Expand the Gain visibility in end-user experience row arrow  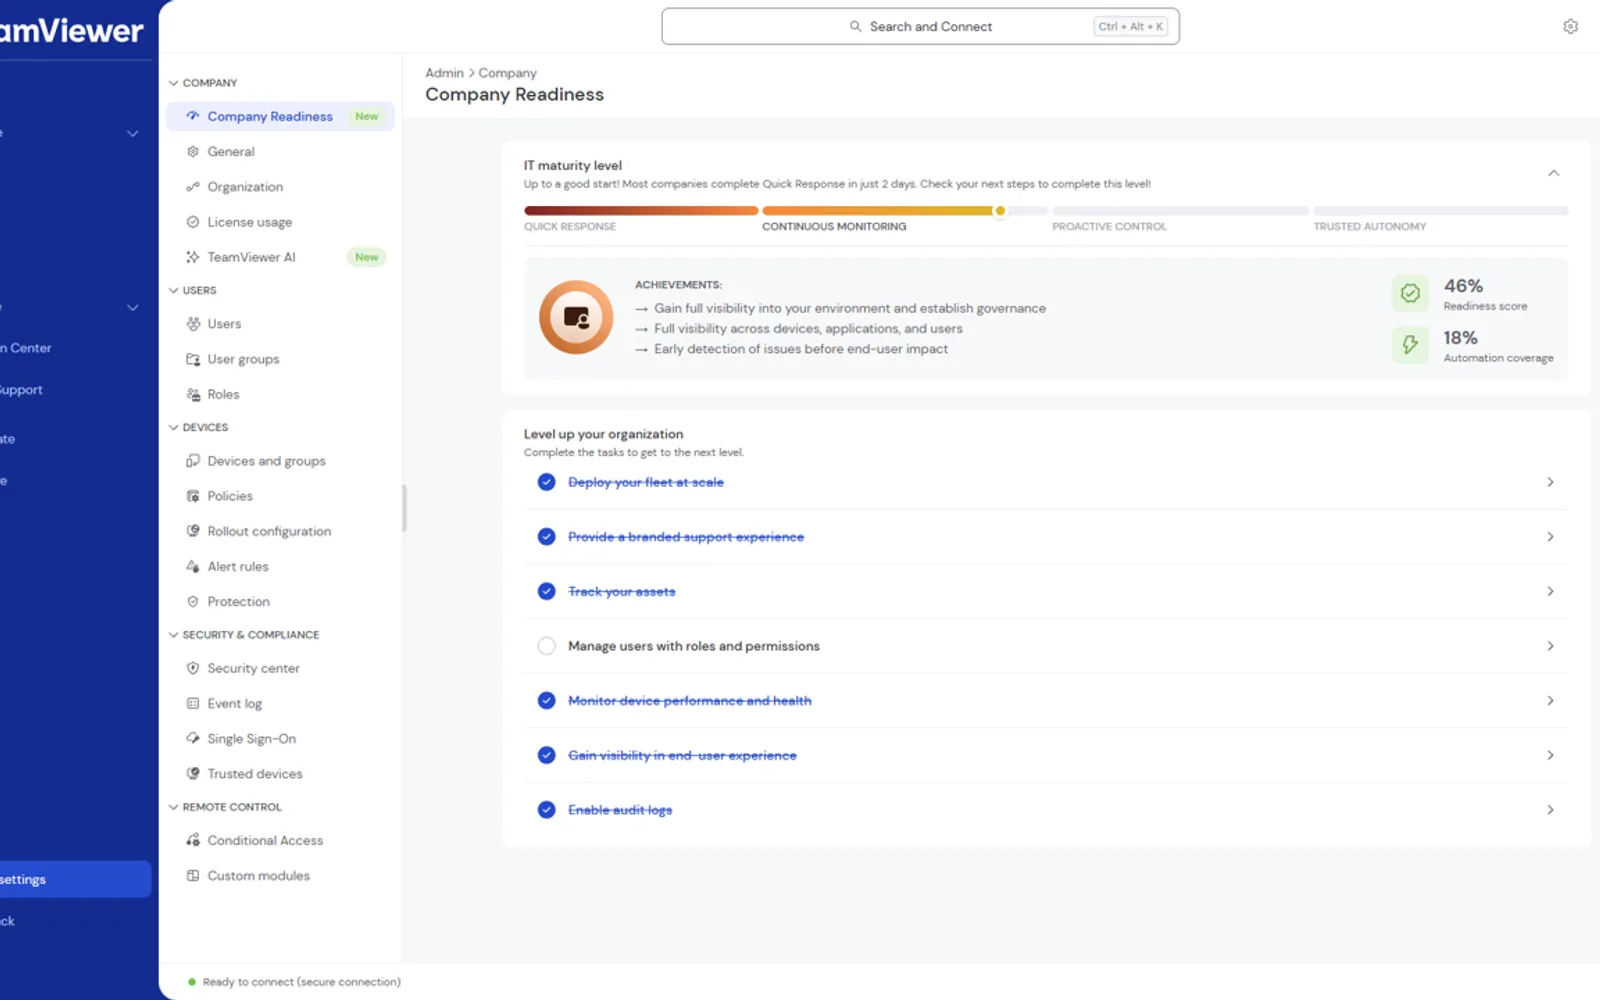[x=1550, y=756]
